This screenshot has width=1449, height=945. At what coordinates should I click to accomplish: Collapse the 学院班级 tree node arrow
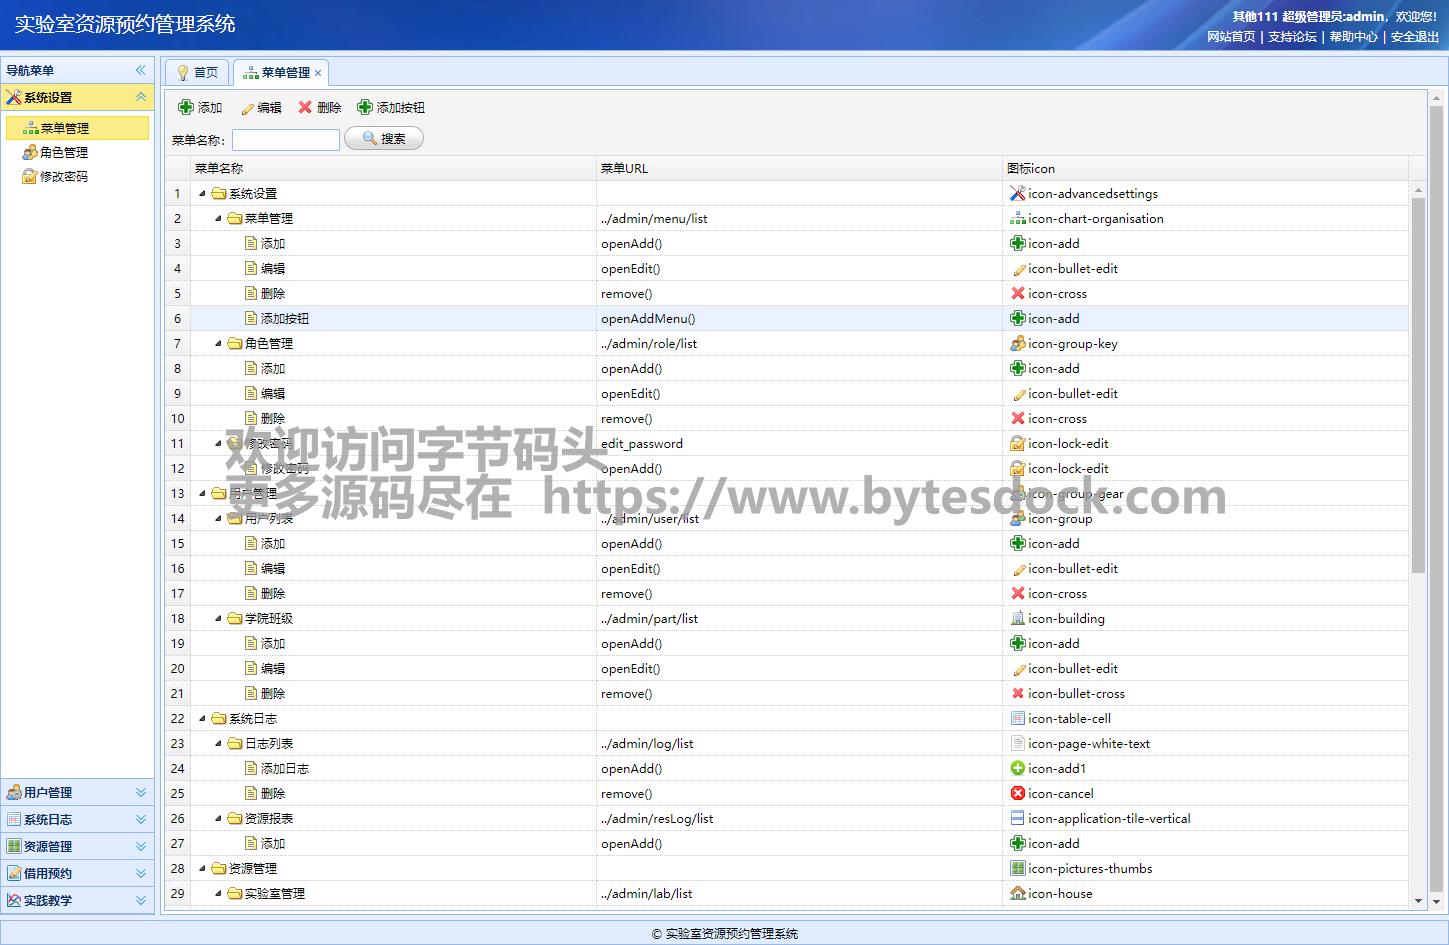[x=218, y=619]
